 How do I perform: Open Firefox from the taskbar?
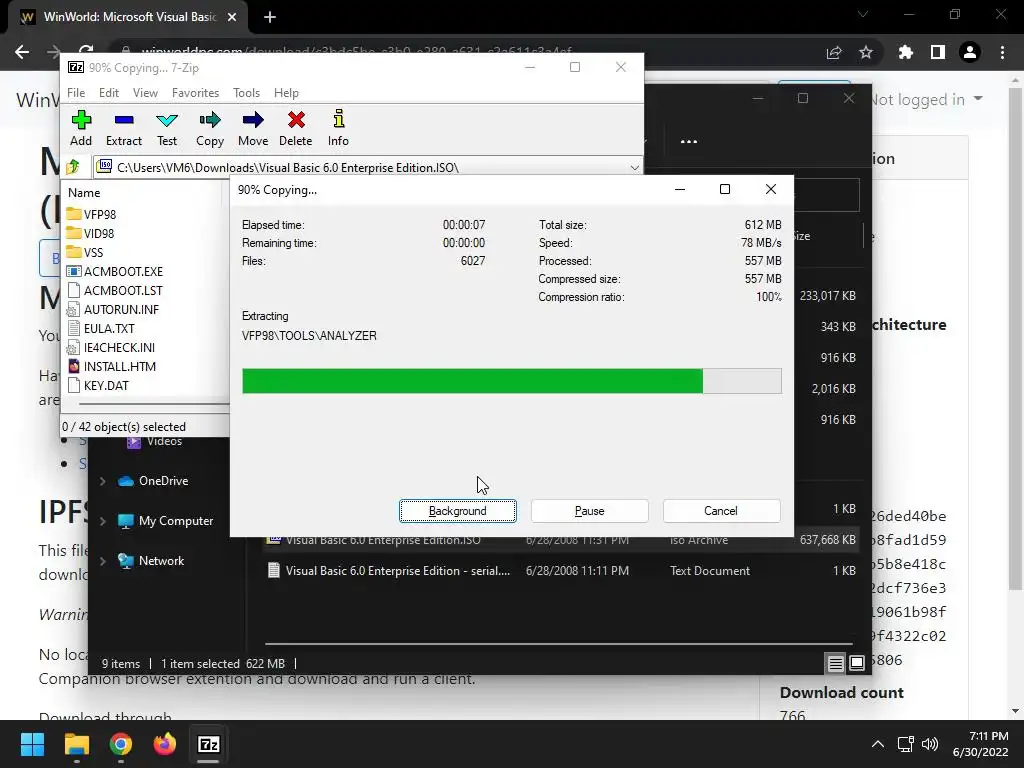point(165,744)
